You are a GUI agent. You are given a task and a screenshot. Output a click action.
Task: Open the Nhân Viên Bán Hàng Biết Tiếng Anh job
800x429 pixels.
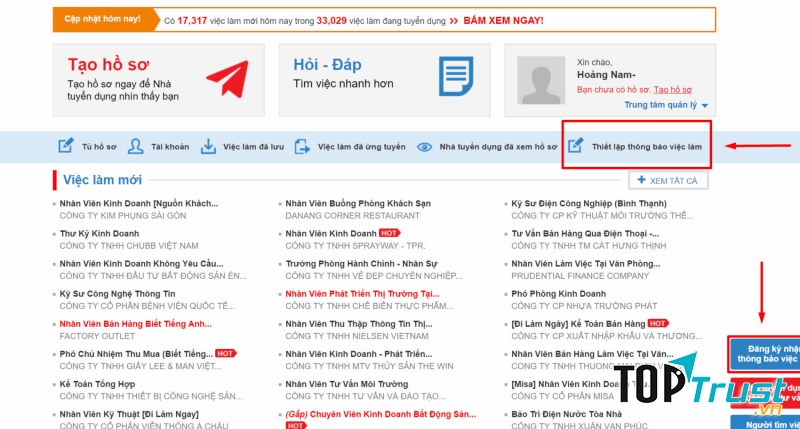[x=135, y=323]
